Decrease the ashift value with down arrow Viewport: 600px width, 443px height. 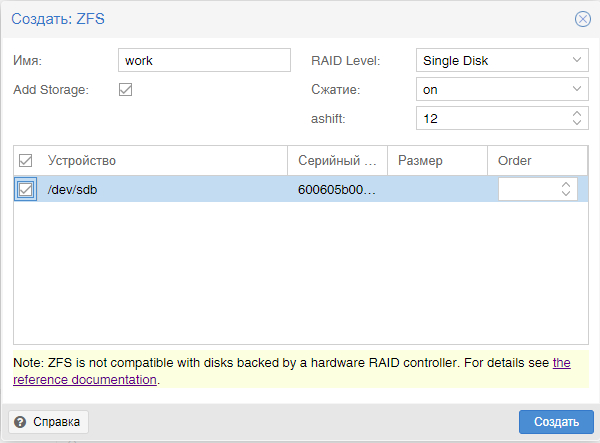pos(577,122)
